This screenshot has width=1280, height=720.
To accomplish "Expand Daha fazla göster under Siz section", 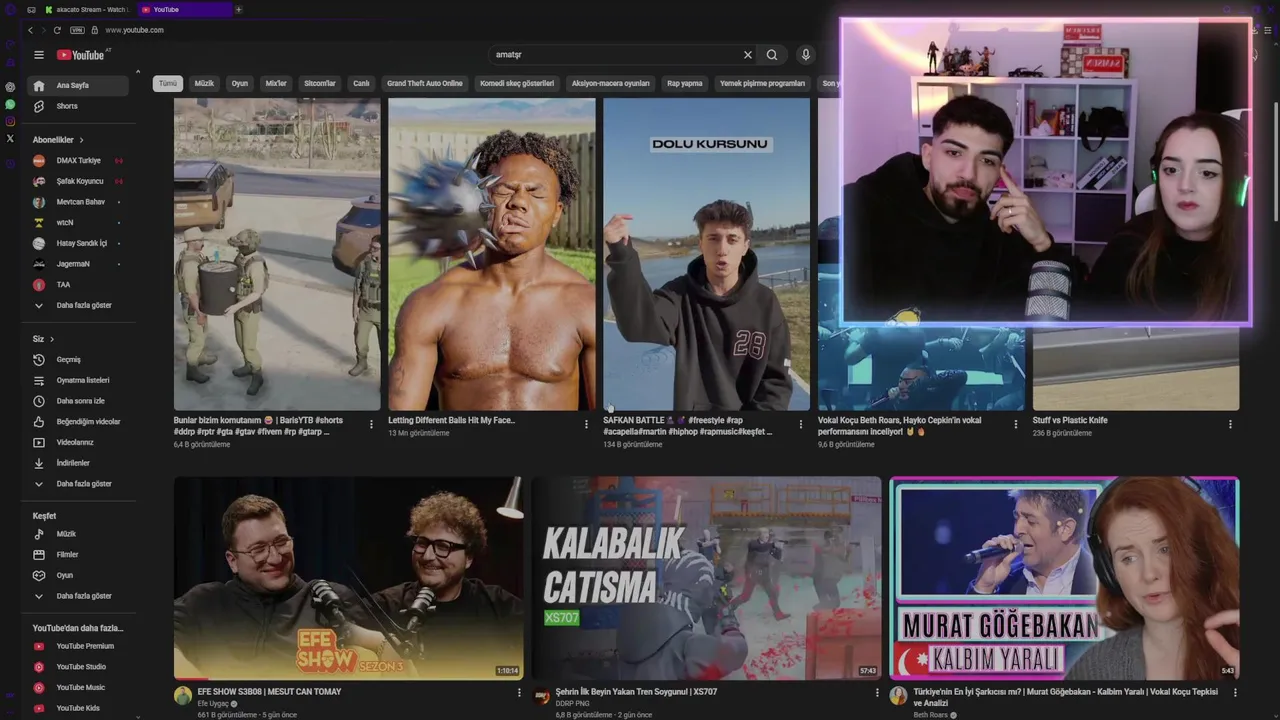I will (76, 484).
